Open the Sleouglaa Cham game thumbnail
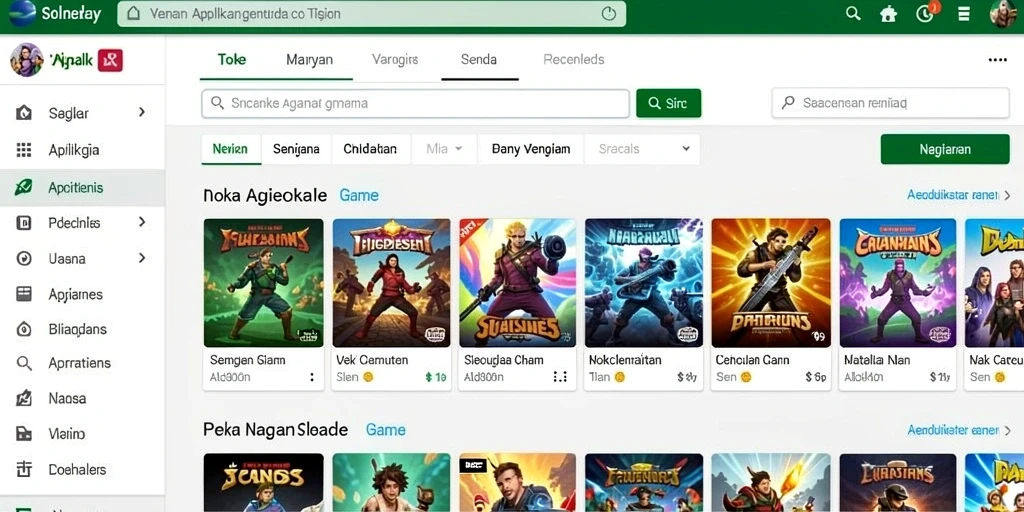Screen dimensions: 1024x512 click(x=517, y=283)
